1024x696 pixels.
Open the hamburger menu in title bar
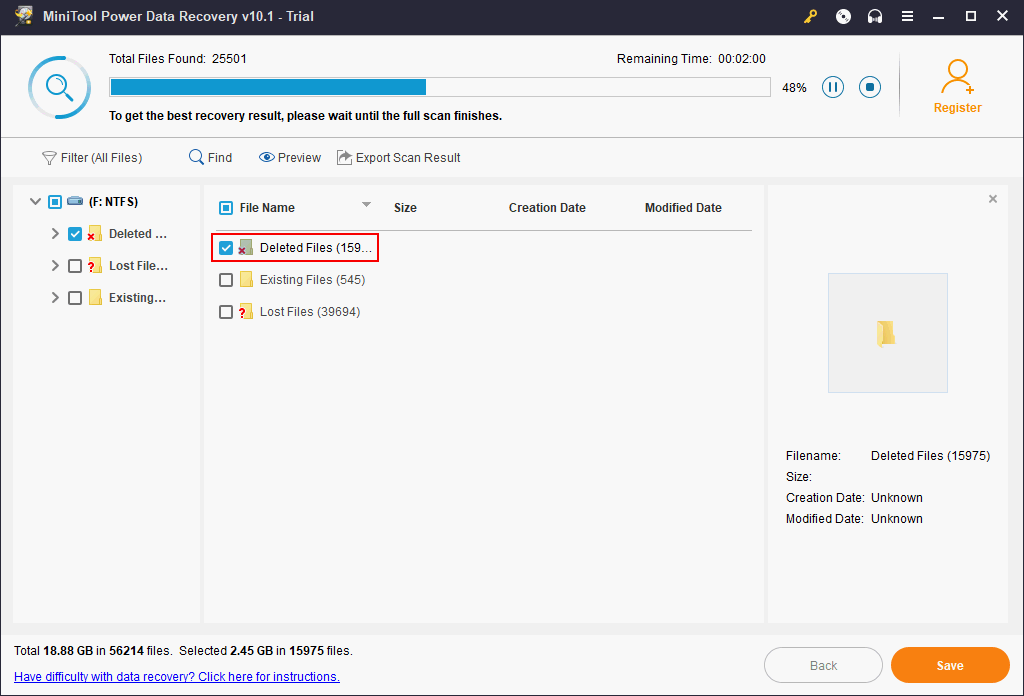(907, 16)
